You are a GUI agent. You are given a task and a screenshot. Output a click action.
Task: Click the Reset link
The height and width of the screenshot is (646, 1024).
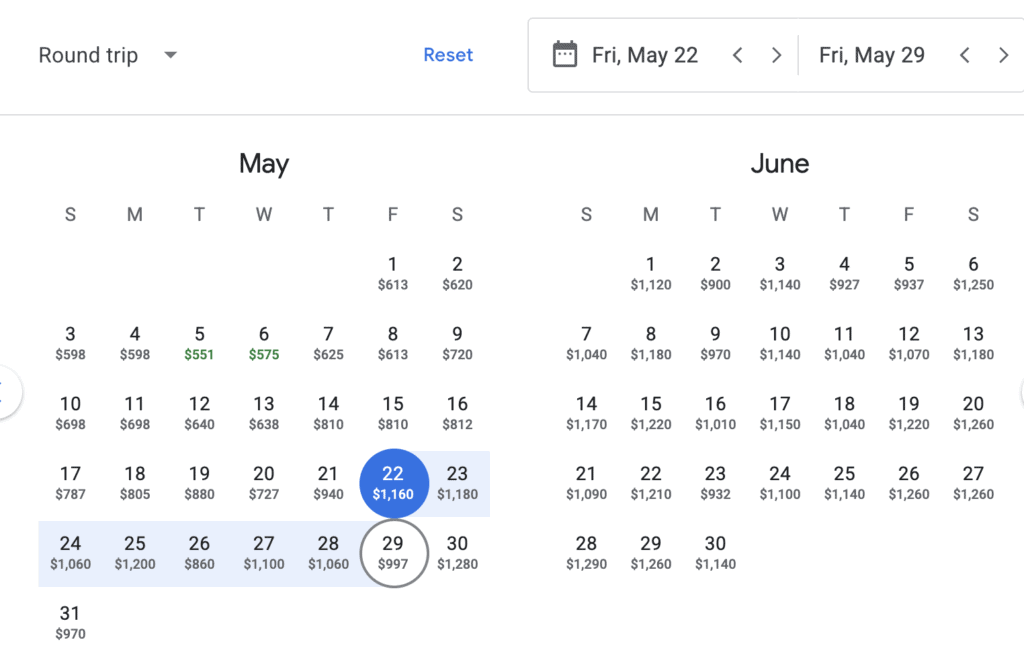pos(448,55)
